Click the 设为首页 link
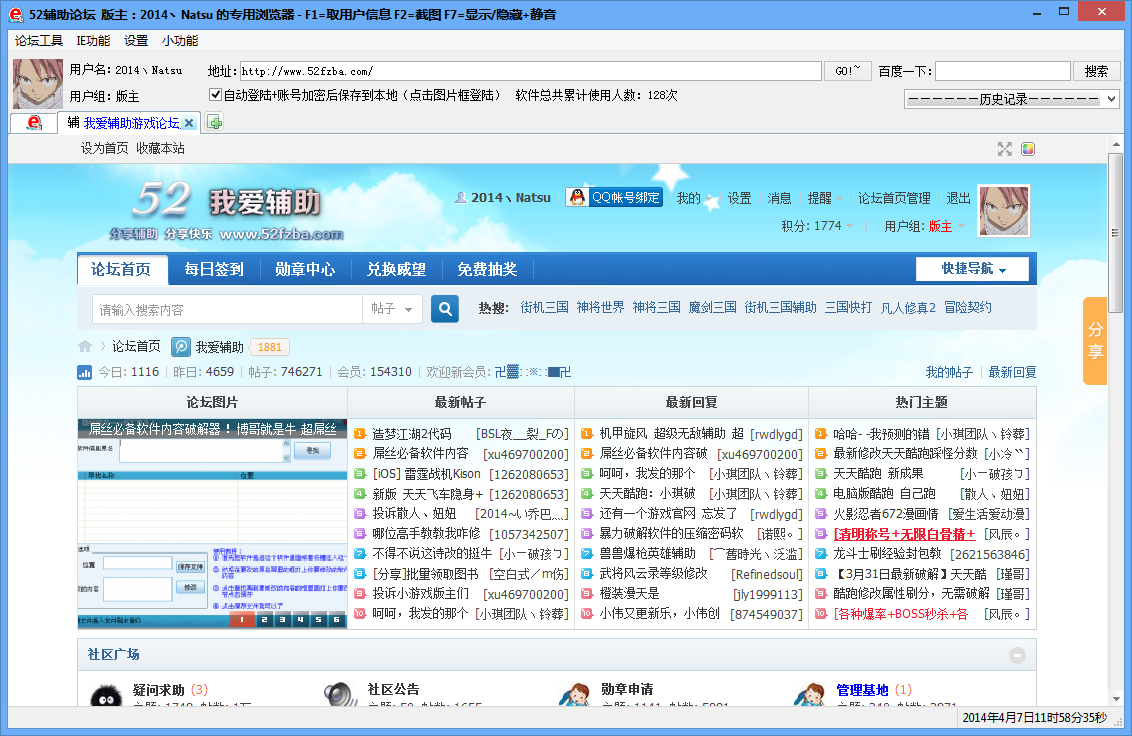The width and height of the screenshot is (1132, 736). pyautogui.click(x=105, y=148)
